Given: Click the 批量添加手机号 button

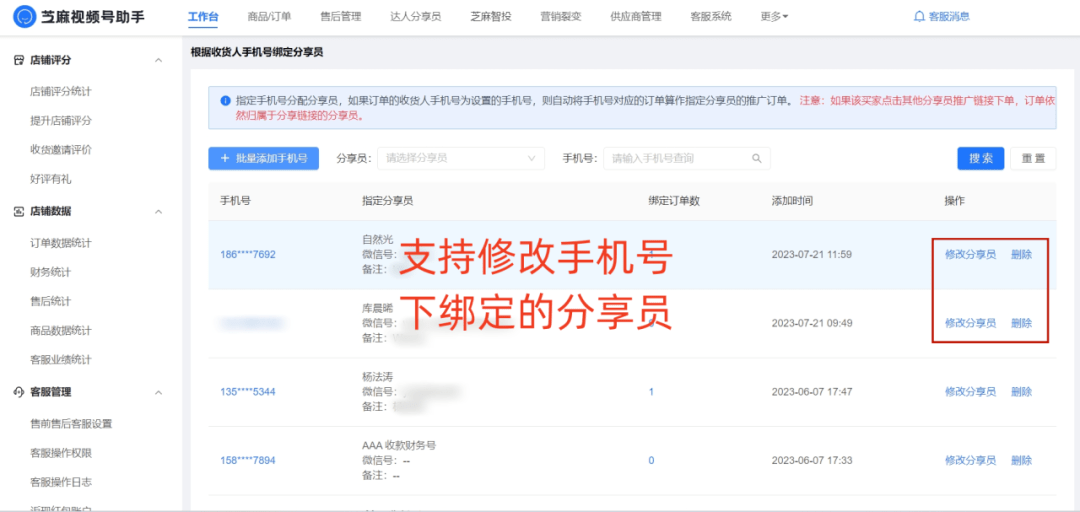Looking at the screenshot, I should [x=264, y=158].
